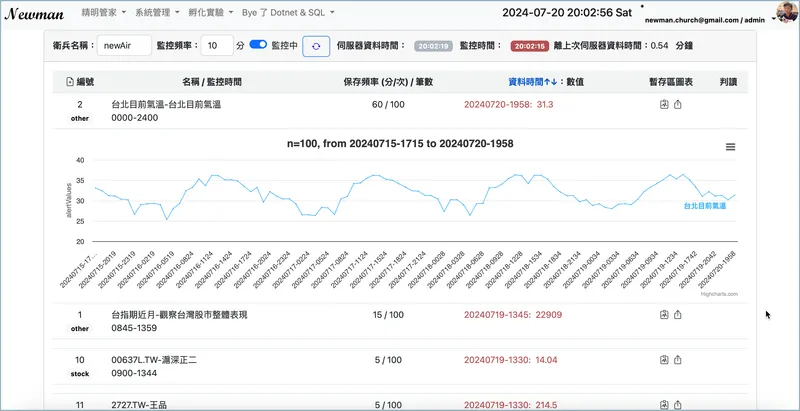This screenshot has width=800, height=411.
Task: Open the newman.church@gmail.com account dropdown
Action: (x=710, y=20)
